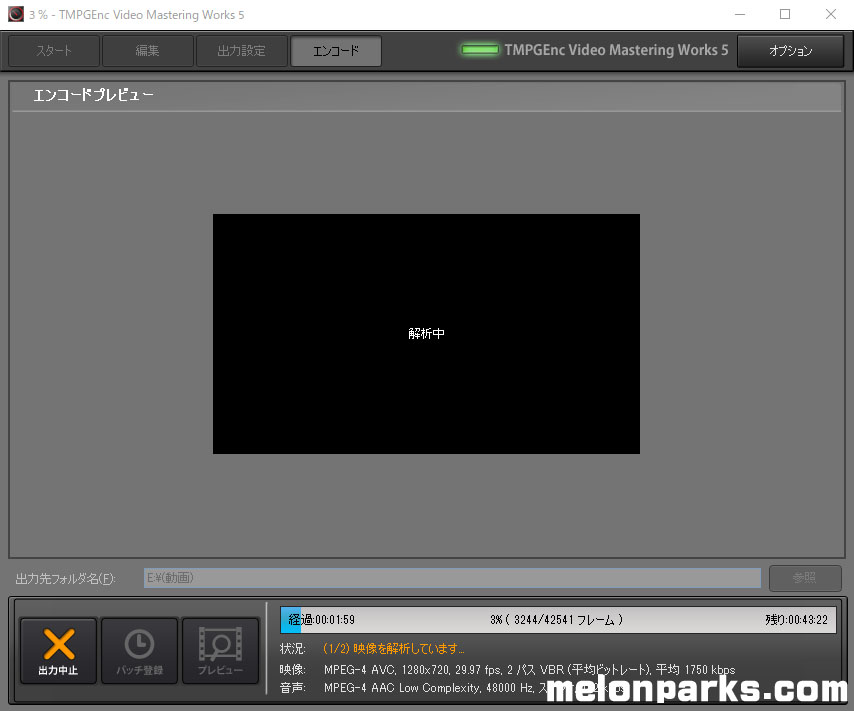Open the 出力設定 tab
Screen dimensions: 854x711
(x=241, y=51)
